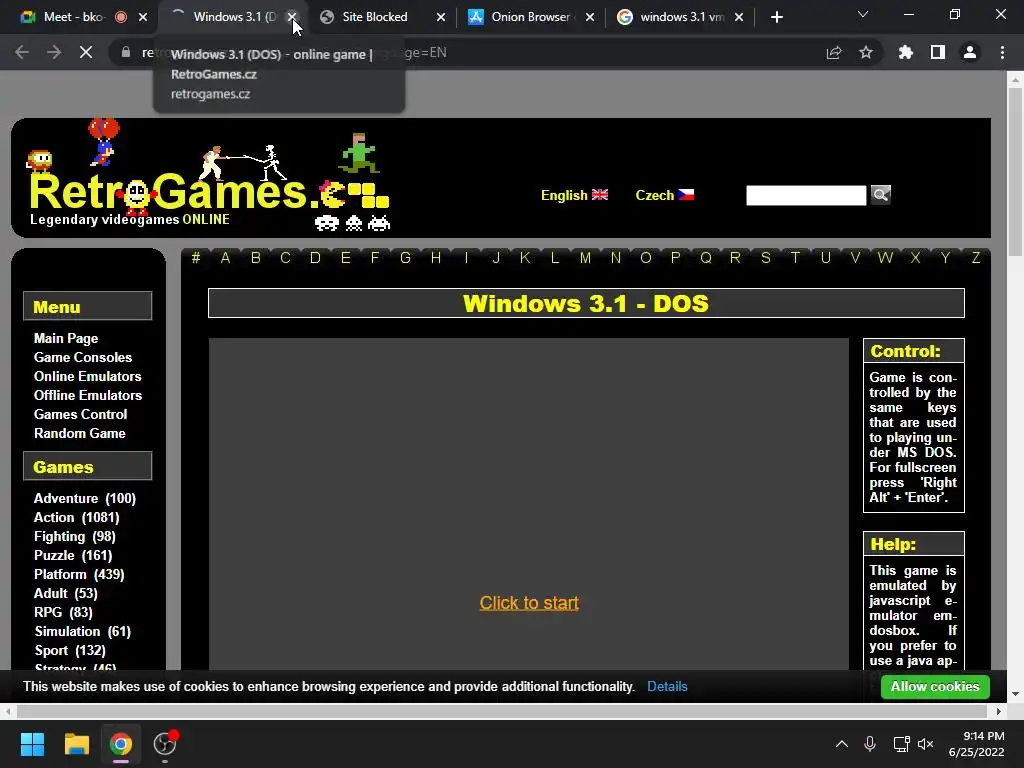Click the Chrome taskbar icon

pos(120,744)
